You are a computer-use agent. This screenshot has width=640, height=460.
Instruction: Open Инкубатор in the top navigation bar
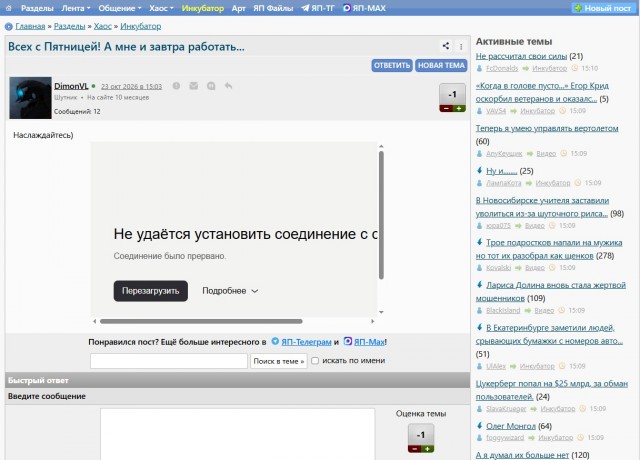point(203,8)
